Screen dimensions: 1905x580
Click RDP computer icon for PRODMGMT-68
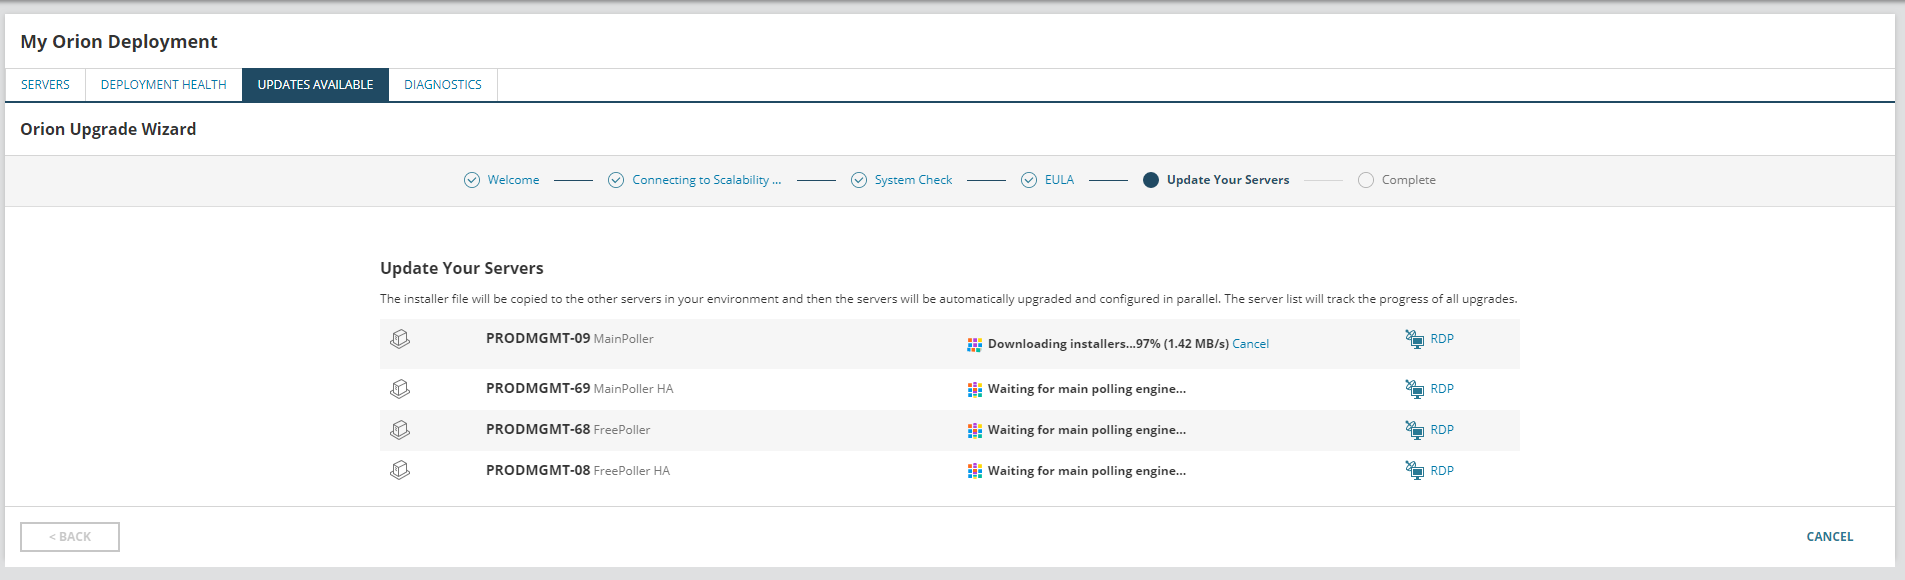1414,430
